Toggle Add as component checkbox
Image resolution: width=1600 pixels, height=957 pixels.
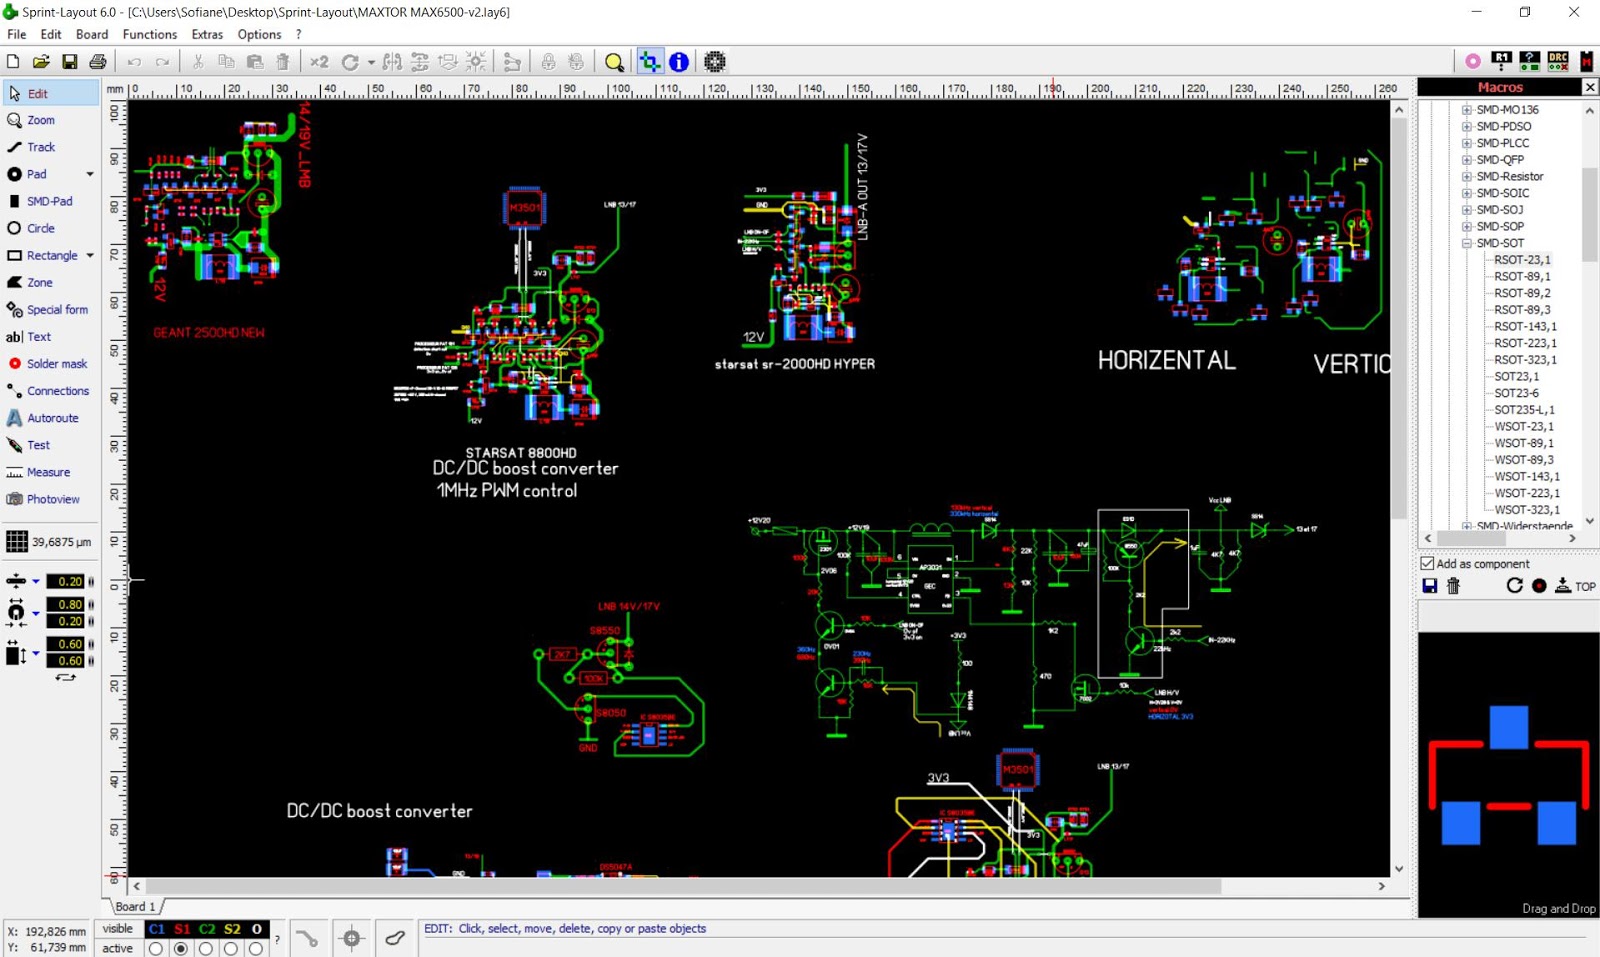[1428, 564]
